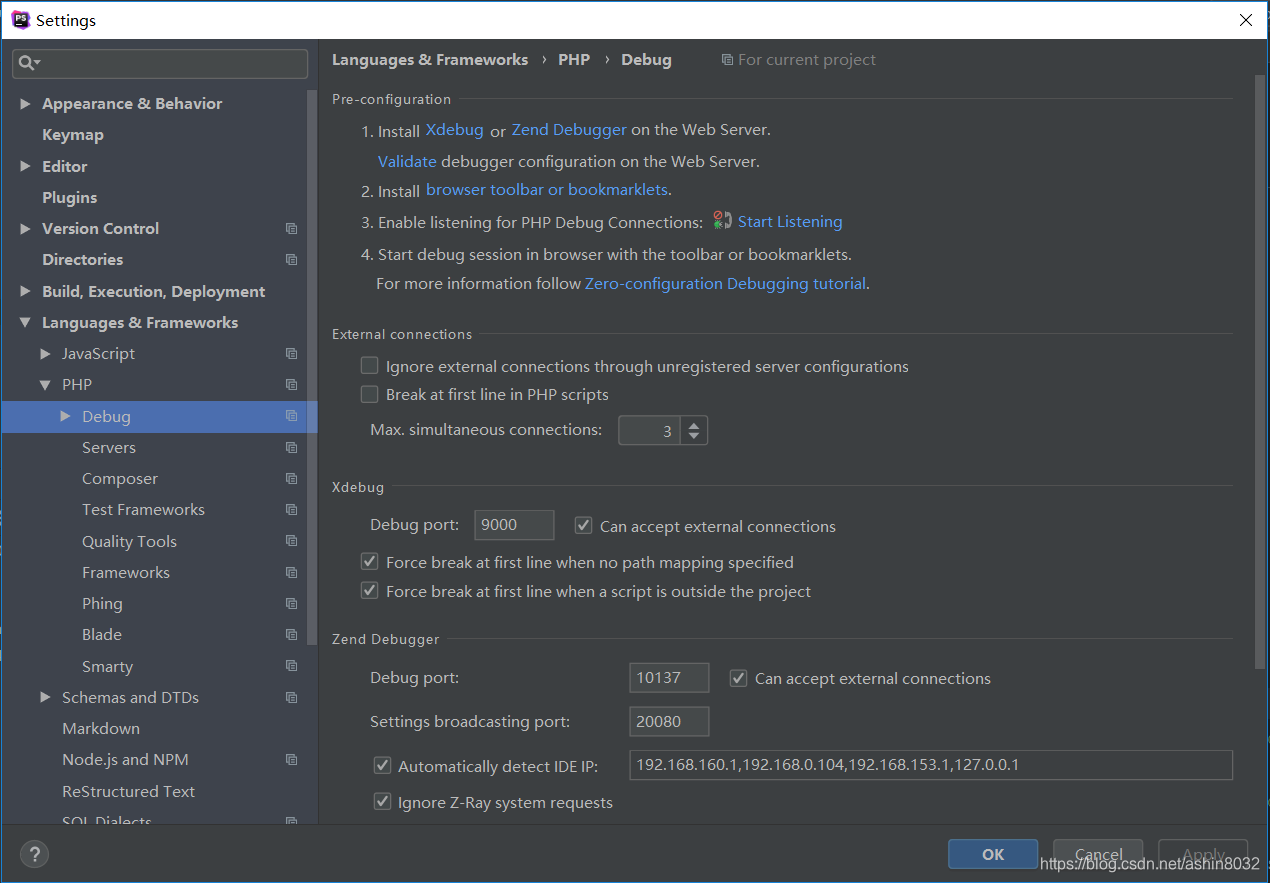Expand the Debug node arrow
Image resolution: width=1270 pixels, height=883 pixels.
[65, 416]
